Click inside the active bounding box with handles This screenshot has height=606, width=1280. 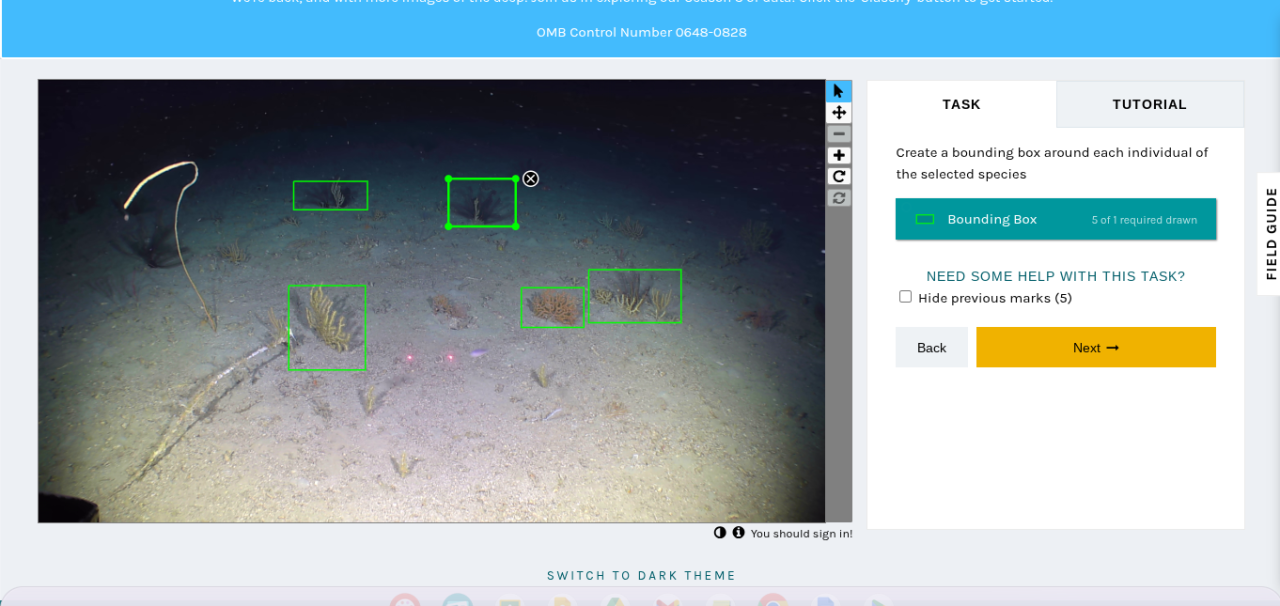click(x=482, y=203)
